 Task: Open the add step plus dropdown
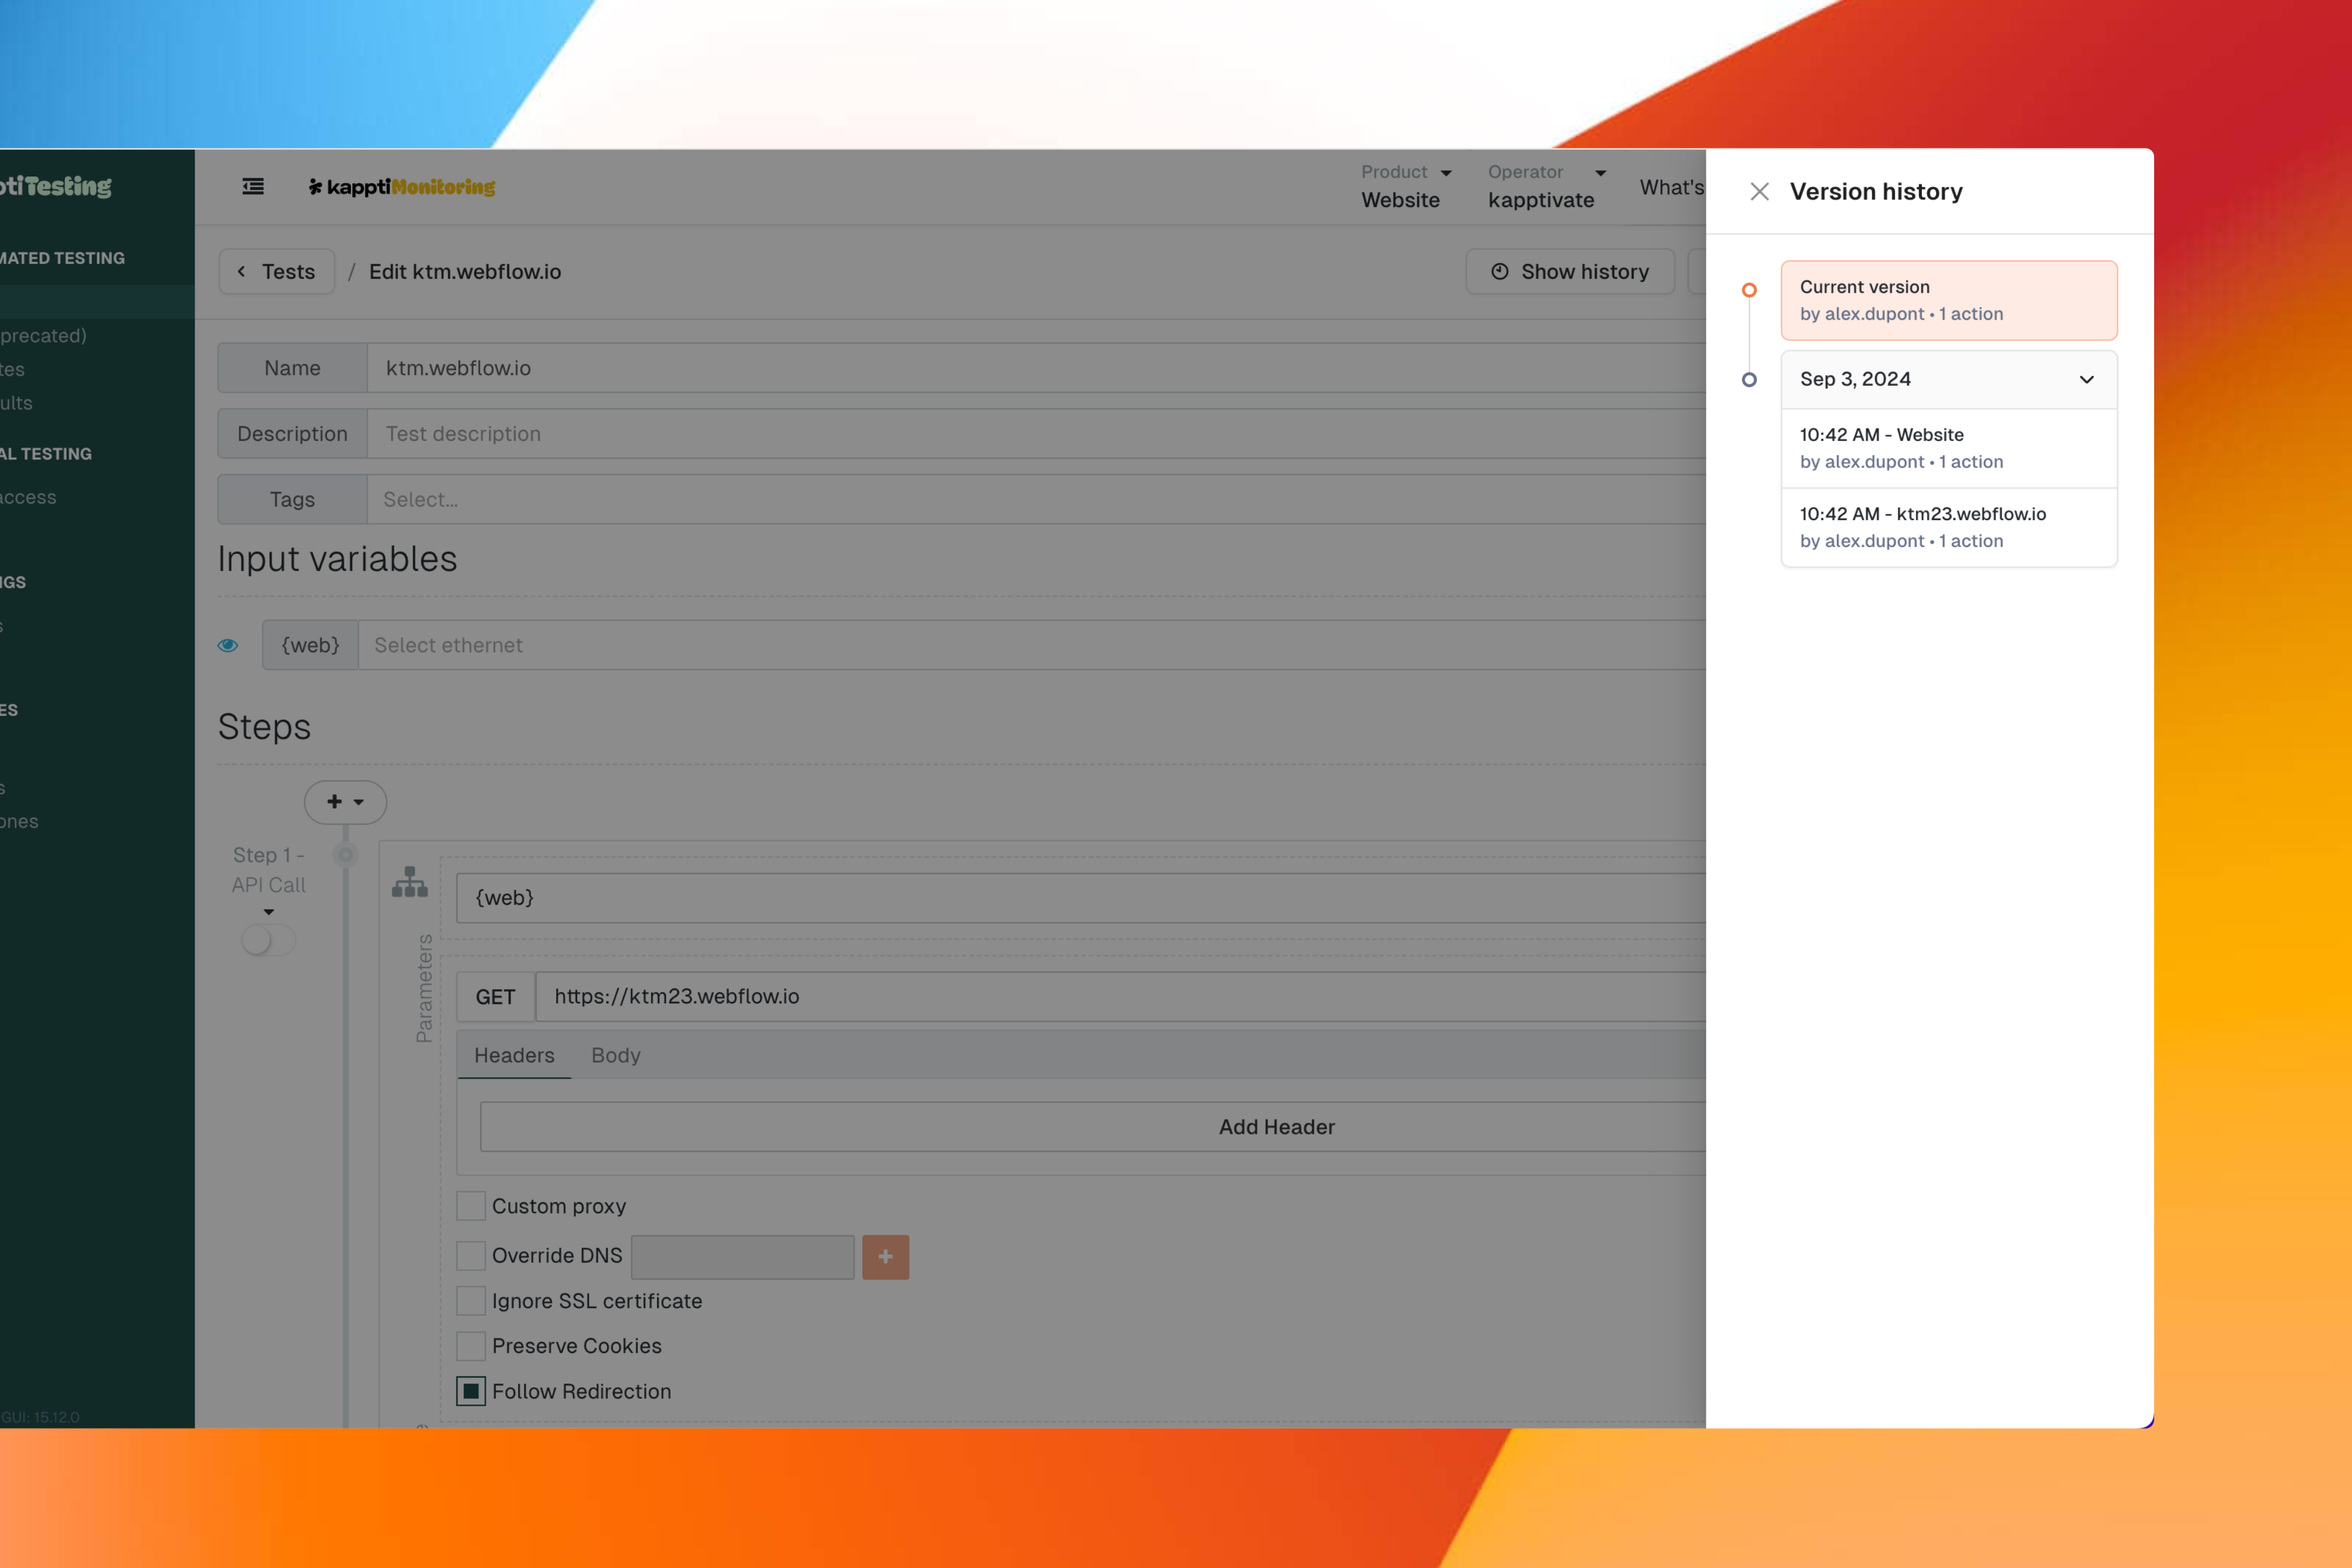(x=345, y=802)
